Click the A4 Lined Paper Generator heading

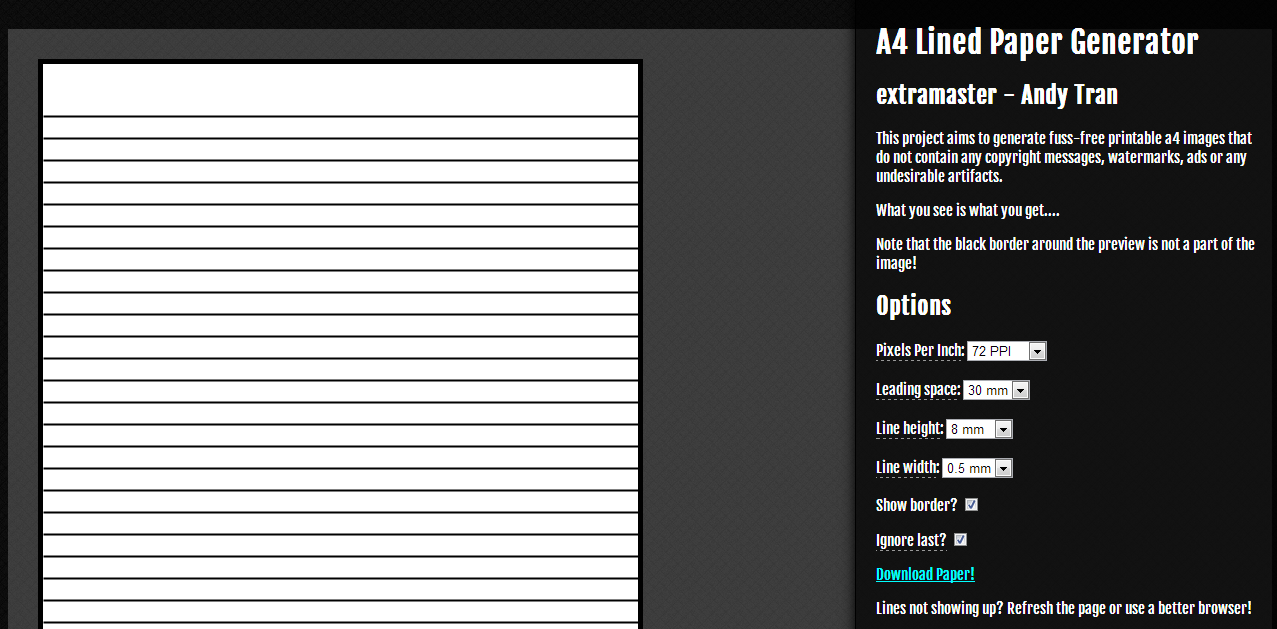click(x=1036, y=42)
